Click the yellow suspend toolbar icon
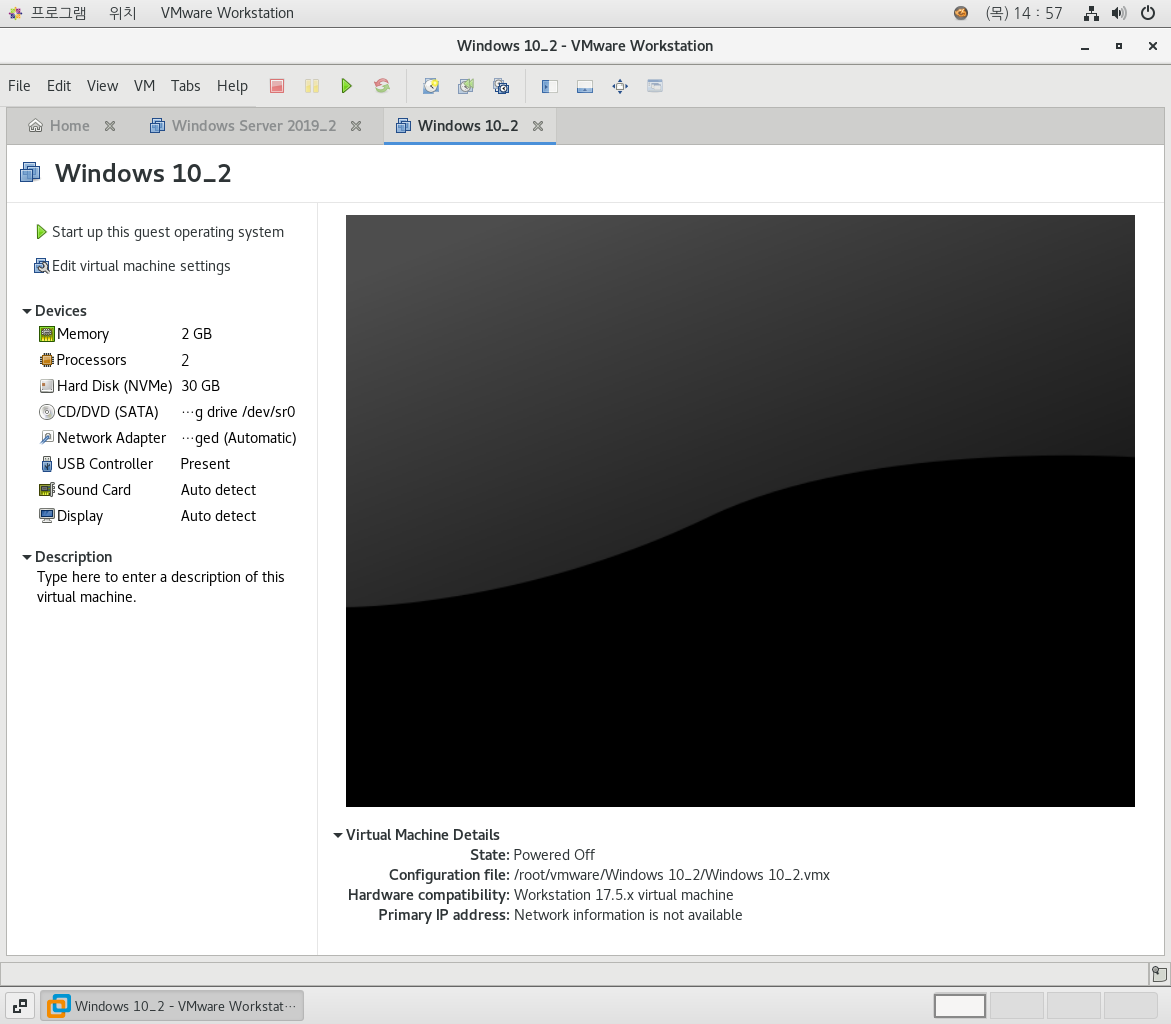The image size is (1171, 1024). coord(311,86)
